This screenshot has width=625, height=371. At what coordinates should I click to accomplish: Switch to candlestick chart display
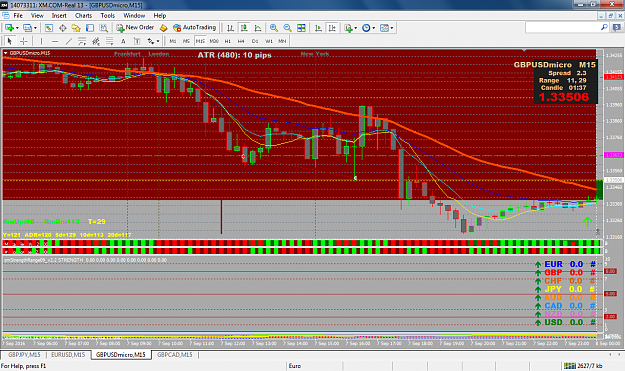point(244,28)
